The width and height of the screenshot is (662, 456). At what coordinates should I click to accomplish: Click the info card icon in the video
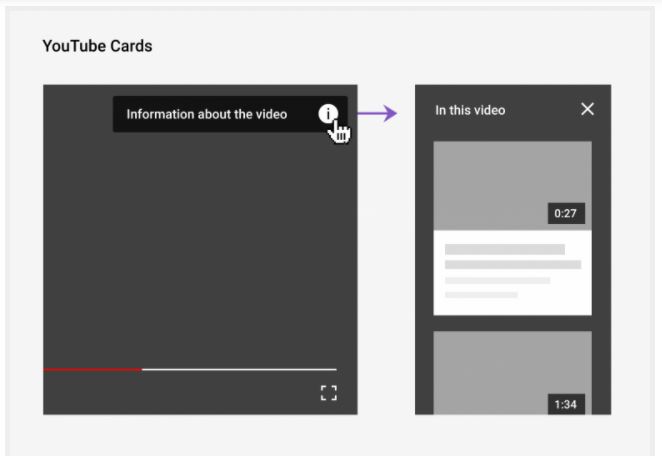(x=328, y=114)
